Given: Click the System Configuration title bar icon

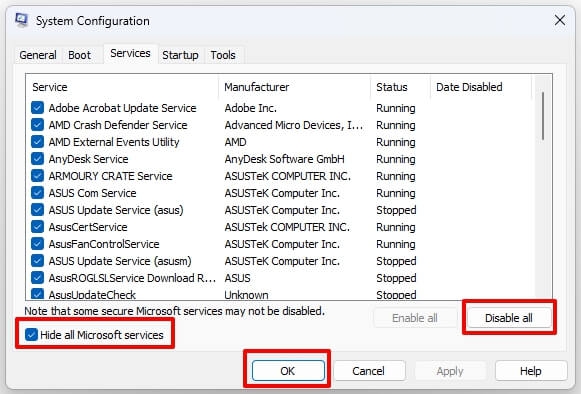Looking at the screenshot, I should (x=21, y=20).
